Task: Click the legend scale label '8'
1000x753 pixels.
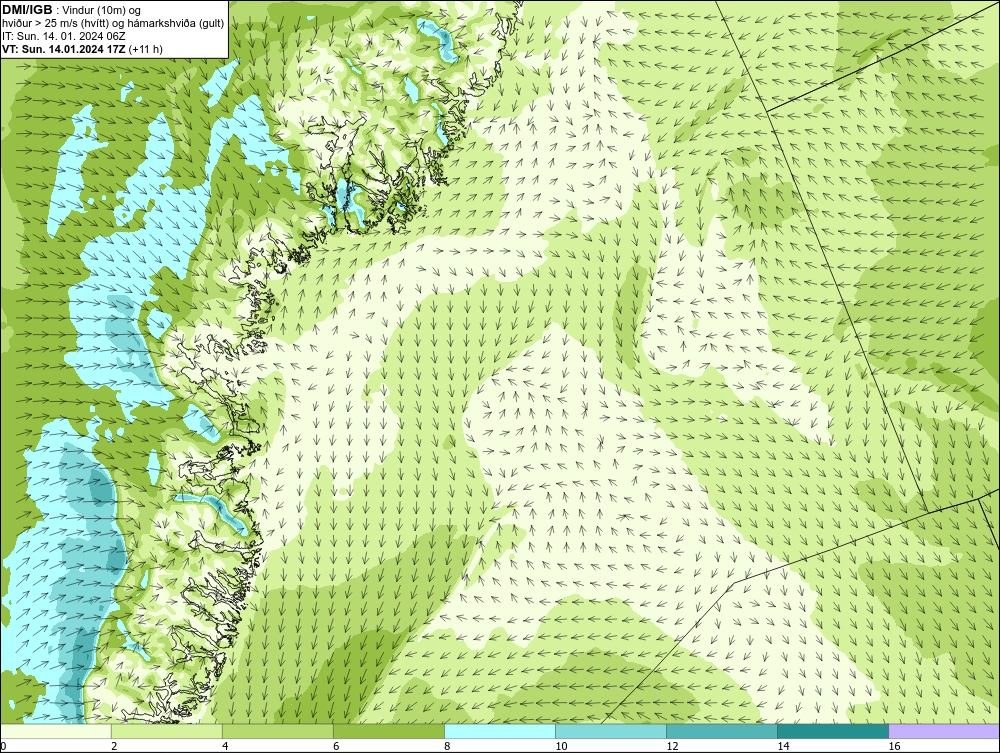Action: [x=447, y=746]
